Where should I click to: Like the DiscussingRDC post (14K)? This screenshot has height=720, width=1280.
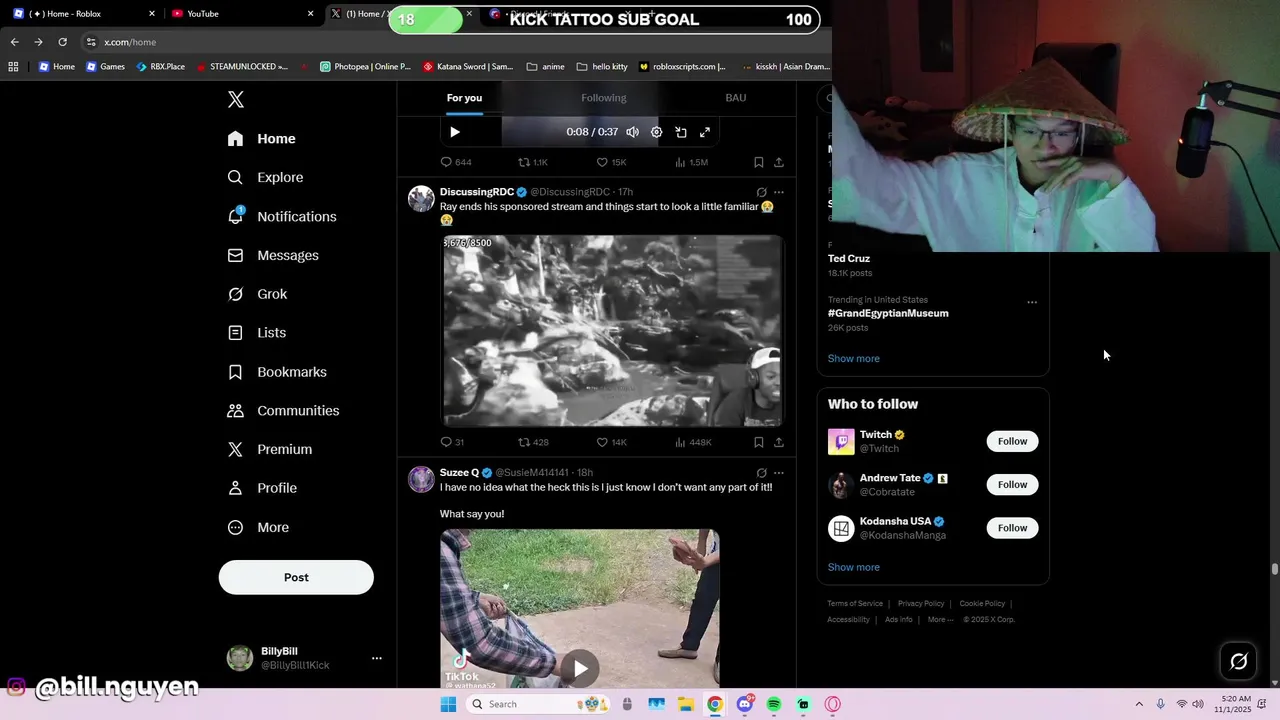click(x=611, y=442)
